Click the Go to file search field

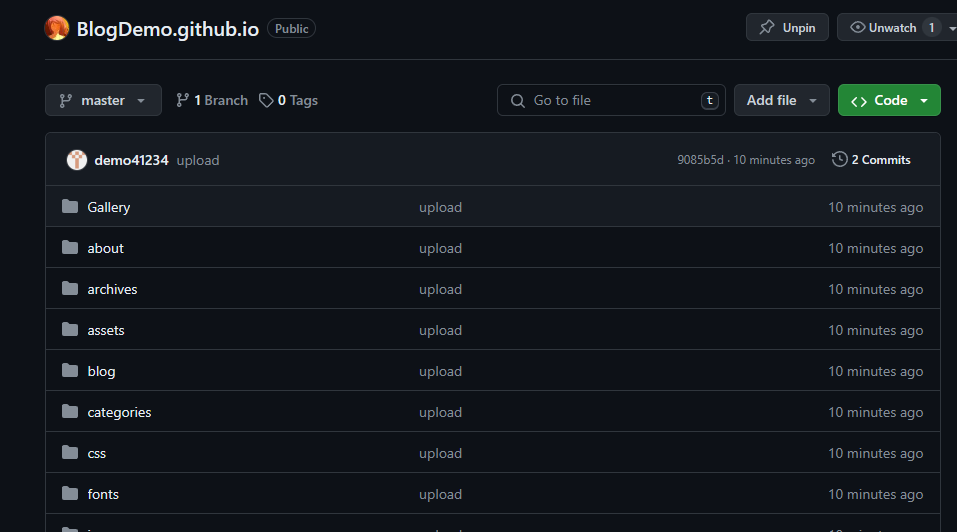(610, 100)
